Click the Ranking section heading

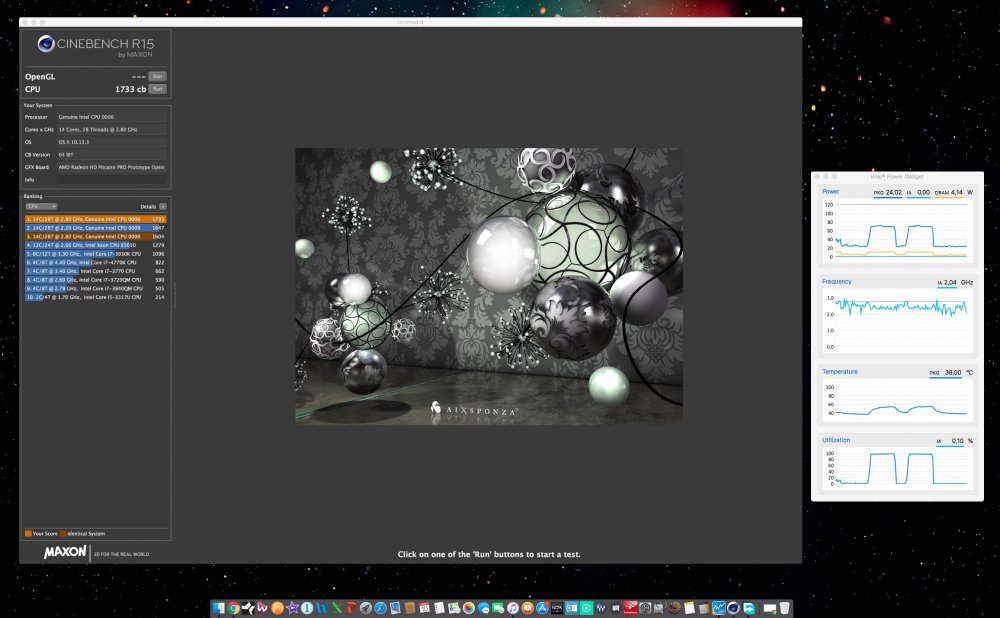click(x=33, y=196)
